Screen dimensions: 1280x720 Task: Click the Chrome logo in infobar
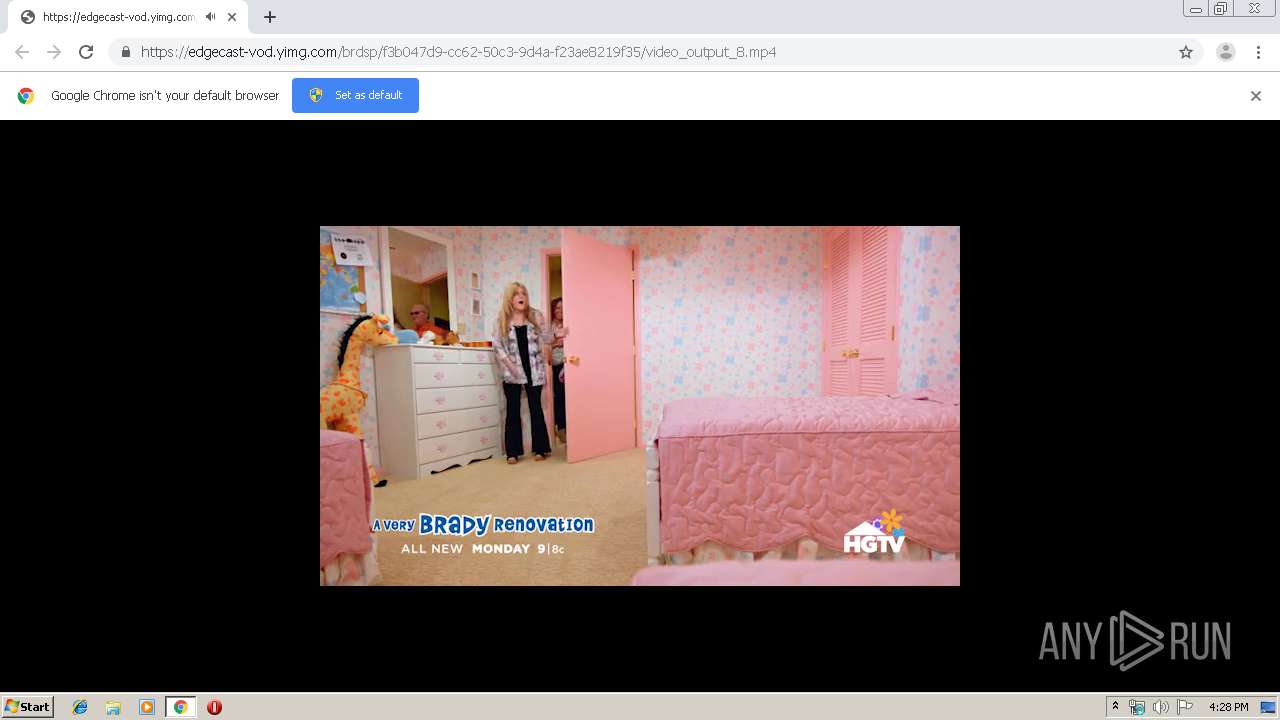(x=26, y=96)
